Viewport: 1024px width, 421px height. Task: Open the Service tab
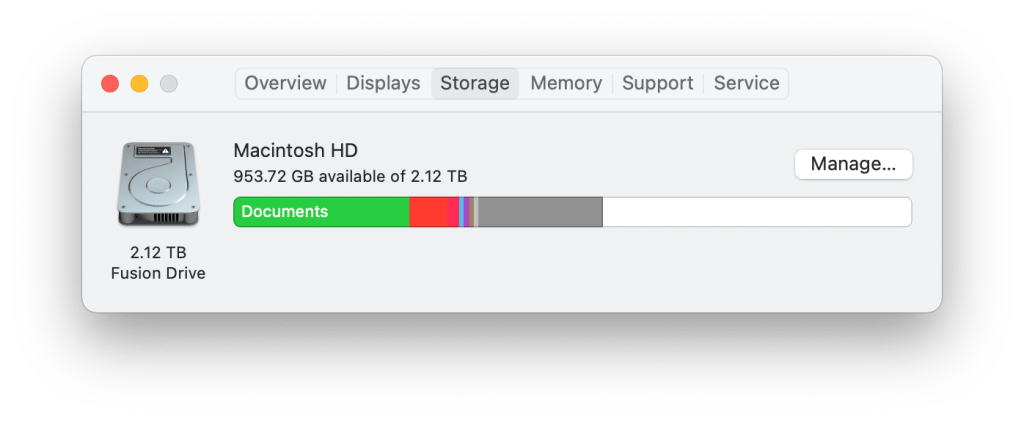[x=746, y=83]
